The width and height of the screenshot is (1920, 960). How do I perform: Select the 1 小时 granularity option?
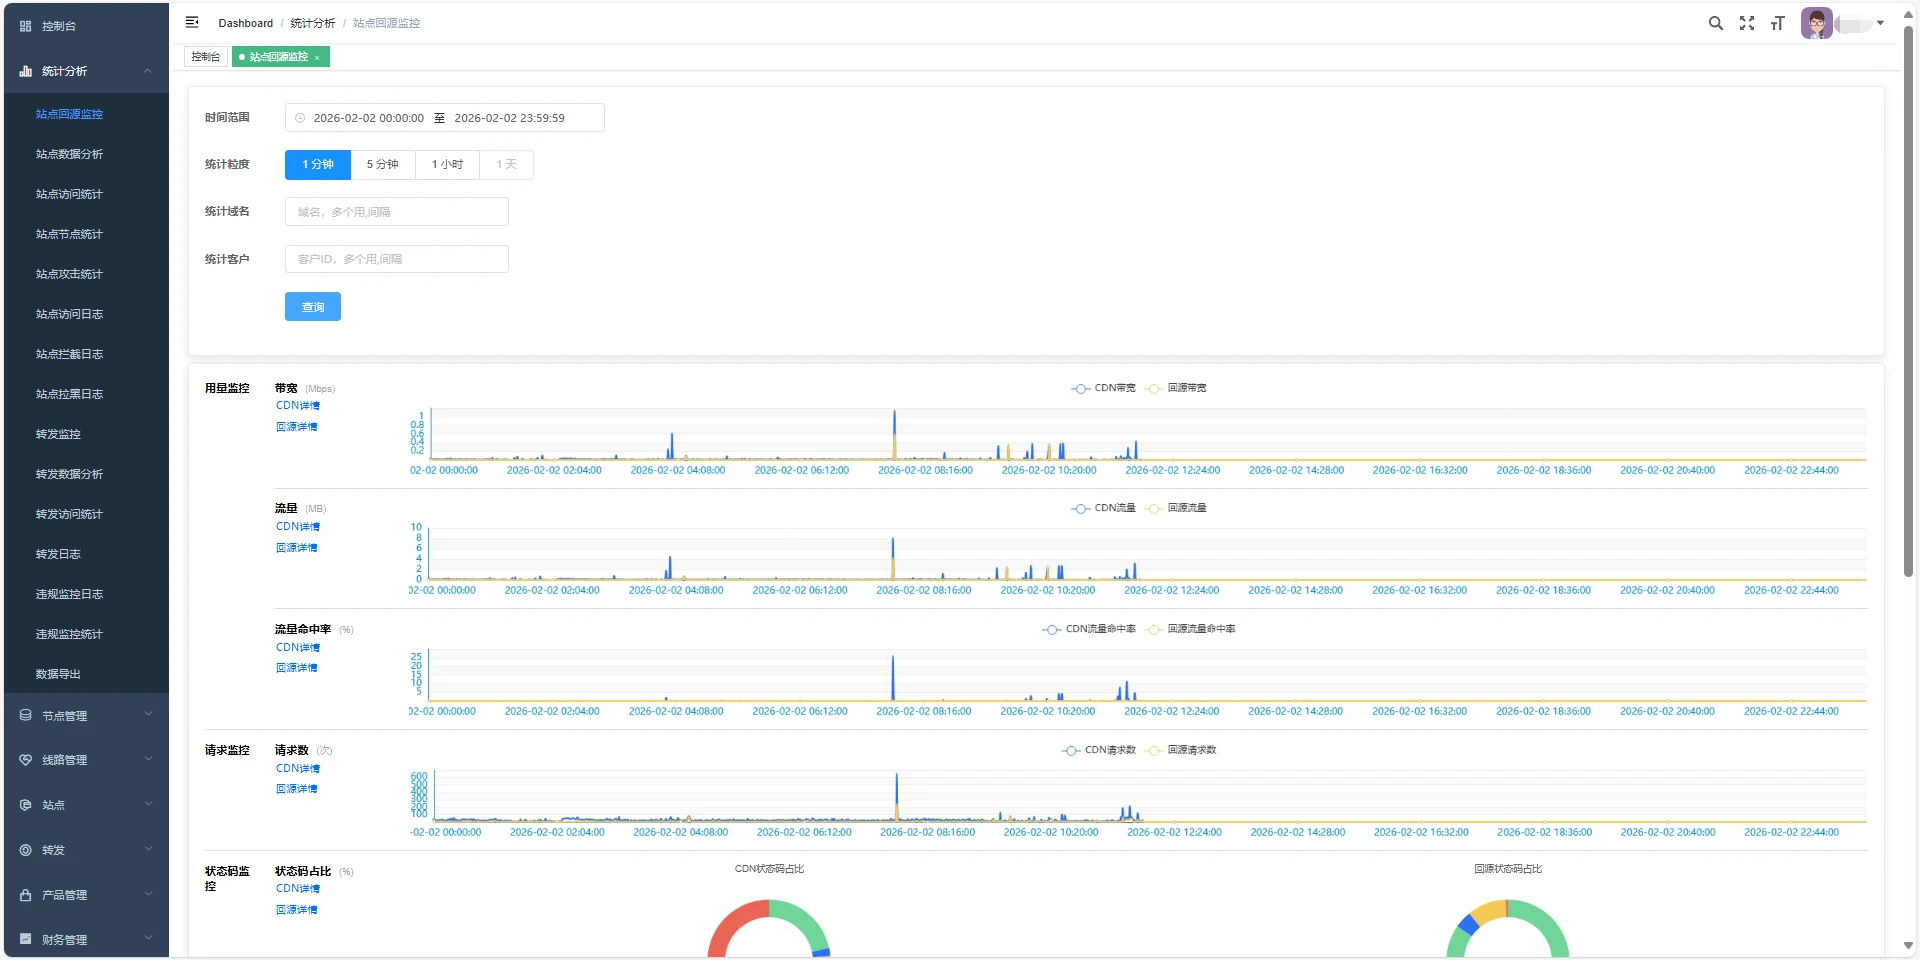click(447, 165)
